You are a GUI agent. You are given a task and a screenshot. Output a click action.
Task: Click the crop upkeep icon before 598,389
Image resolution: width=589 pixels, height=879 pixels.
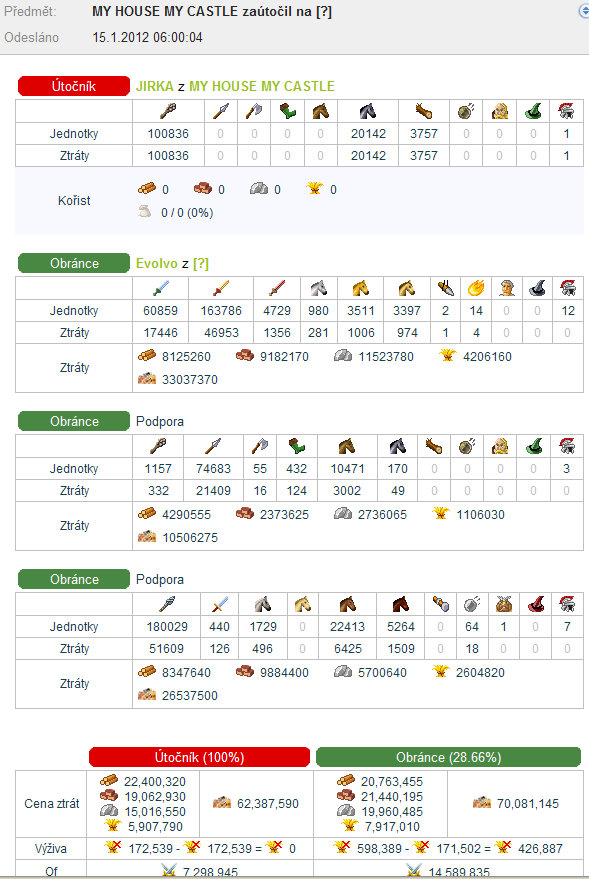click(342, 848)
